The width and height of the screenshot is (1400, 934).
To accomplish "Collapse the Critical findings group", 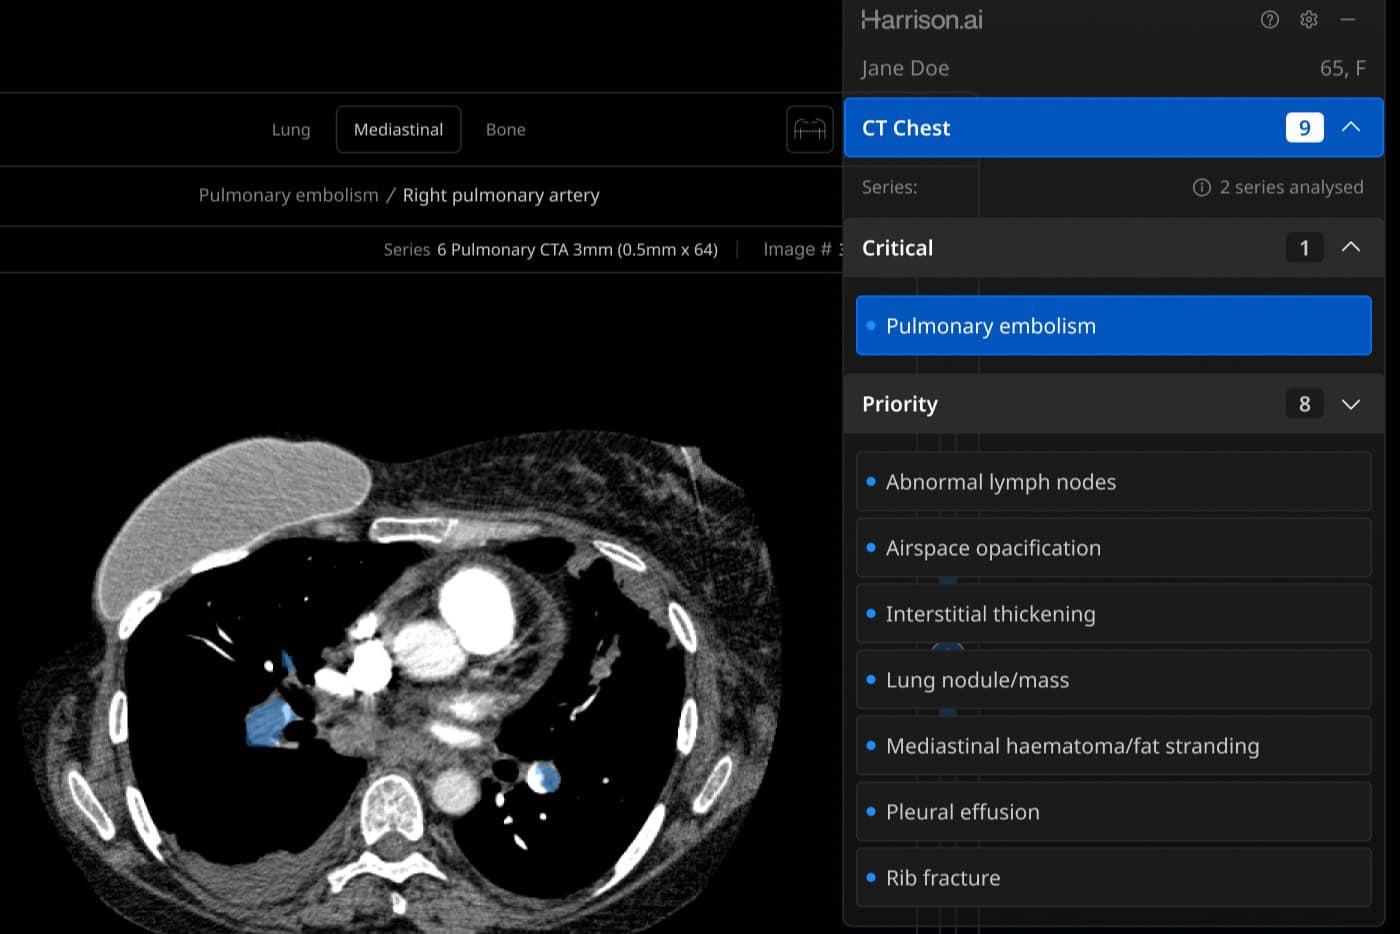I will [x=1350, y=248].
